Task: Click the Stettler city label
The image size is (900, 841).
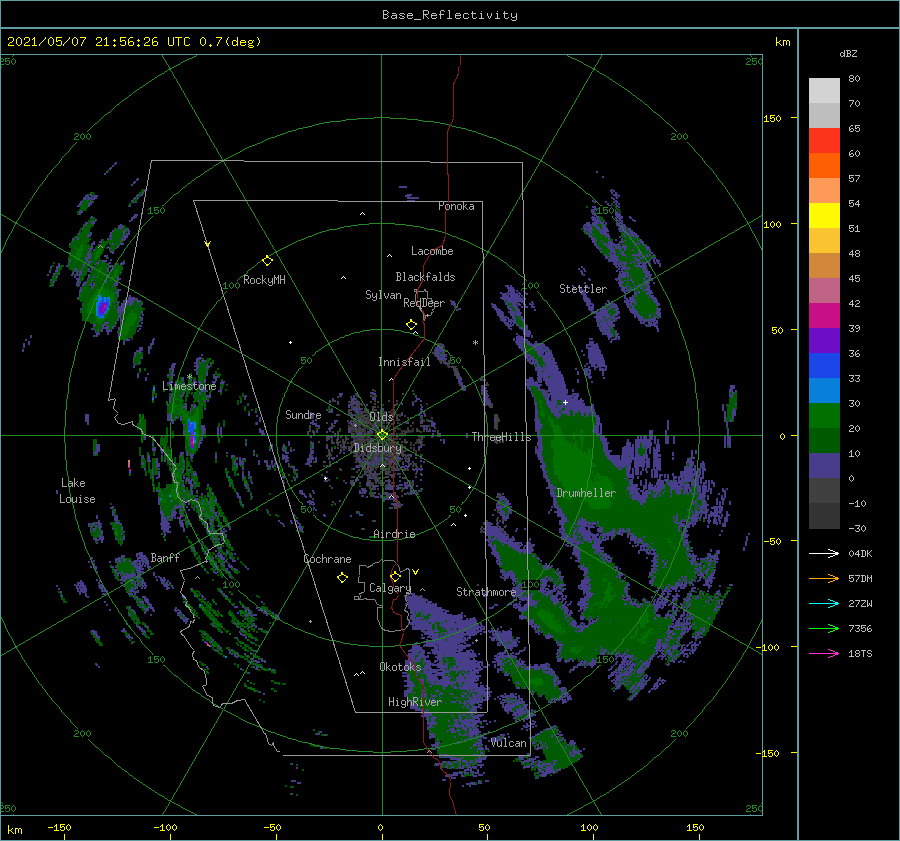Action: pyautogui.click(x=583, y=289)
